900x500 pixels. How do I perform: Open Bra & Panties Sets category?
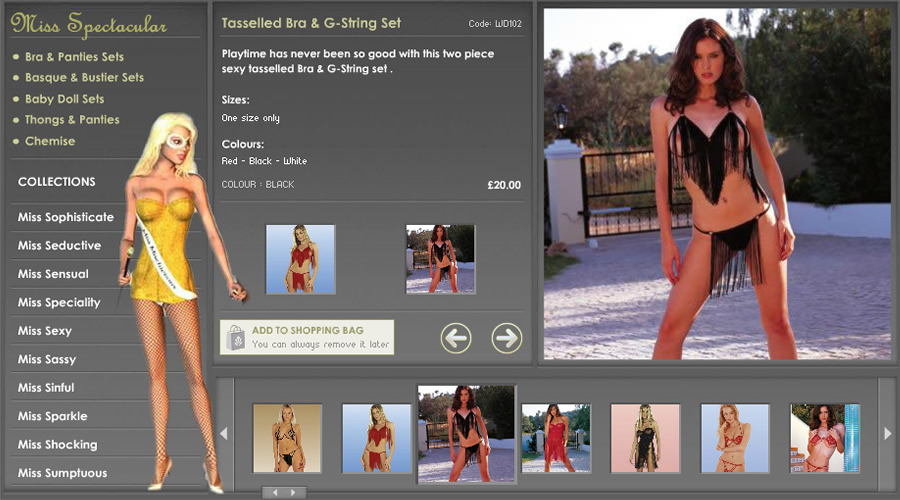click(74, 57)
